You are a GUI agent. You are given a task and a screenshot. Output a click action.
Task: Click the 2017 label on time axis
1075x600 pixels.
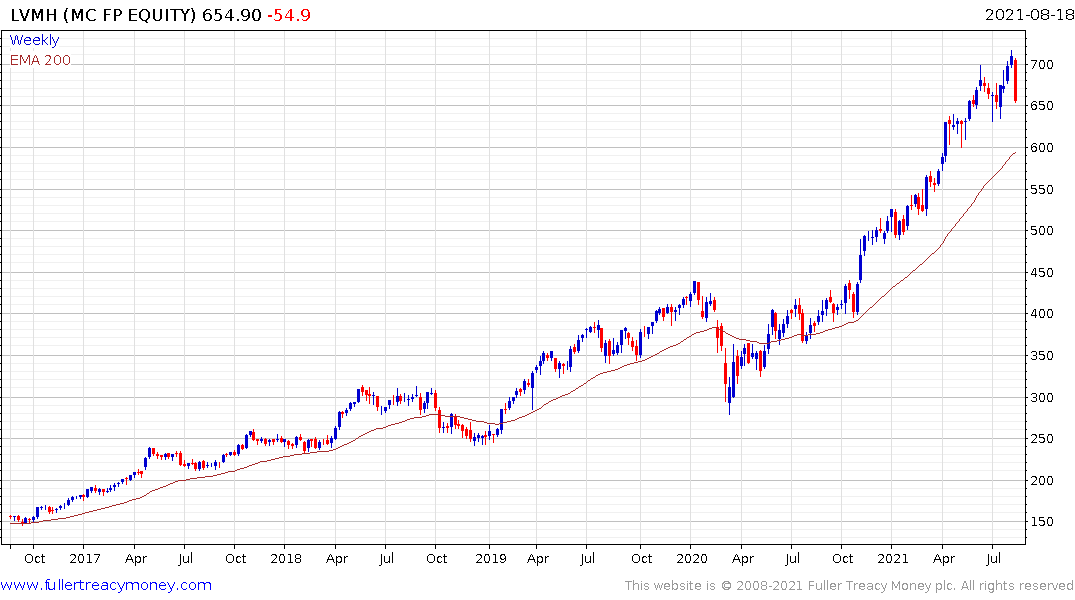point(85,558)
